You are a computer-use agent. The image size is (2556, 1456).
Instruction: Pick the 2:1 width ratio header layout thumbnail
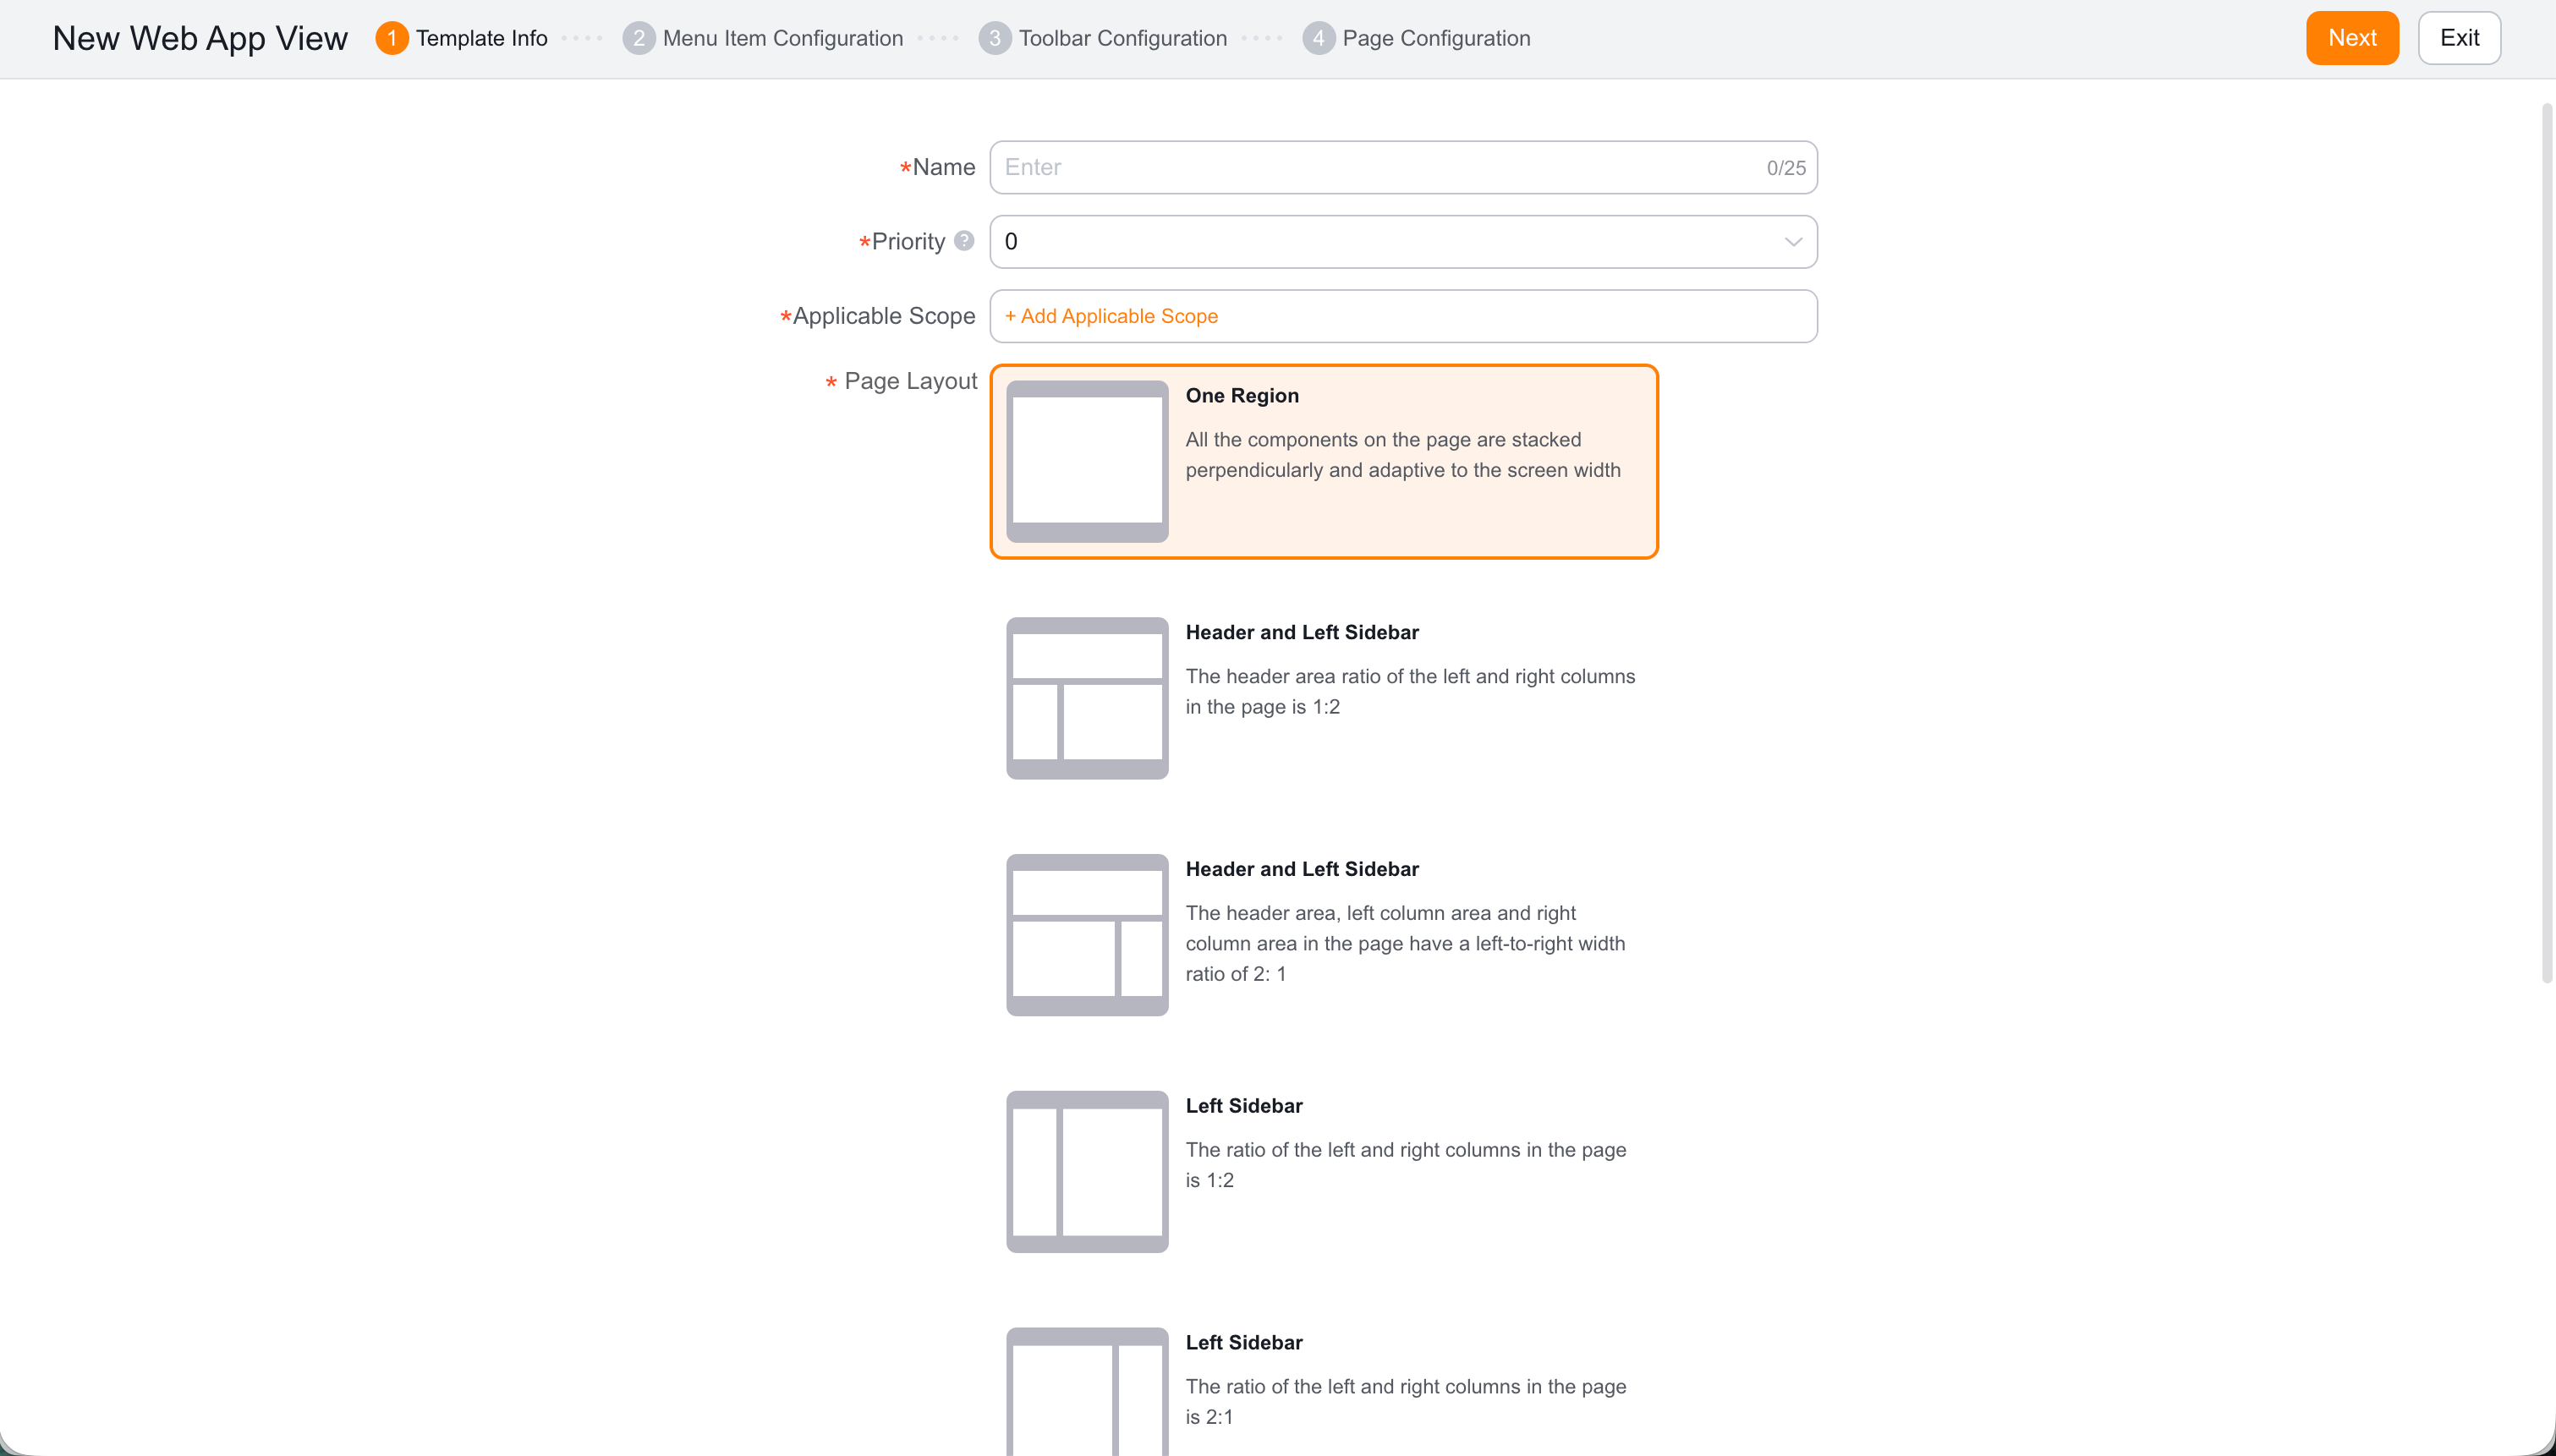click(1087, 935)
